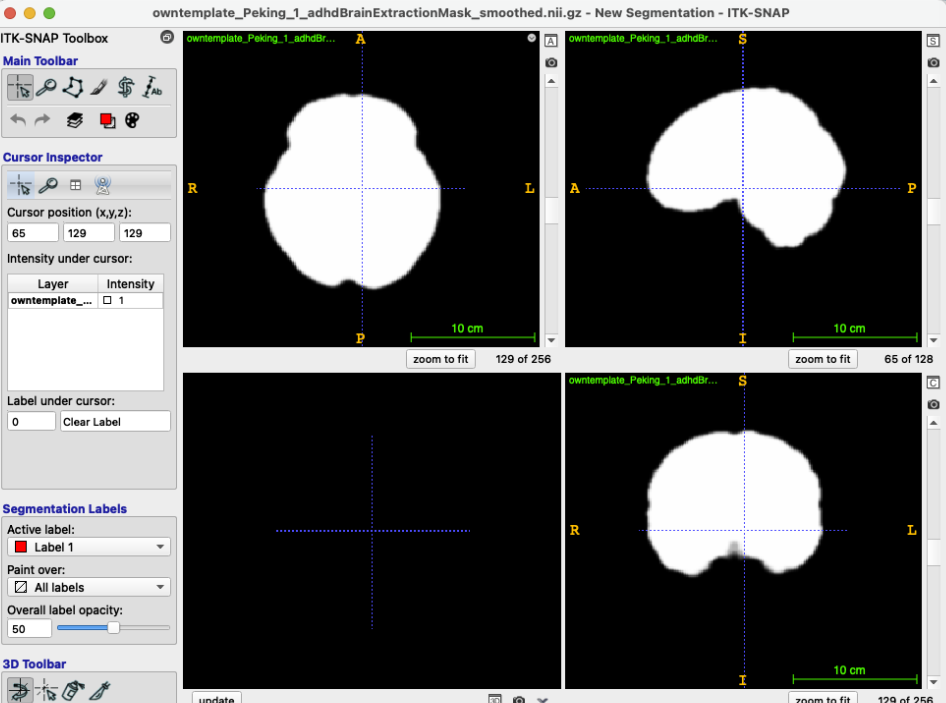Image resolution: width=946 pixels, height=703 pixels.
Task: Switch to the zoom tab in Cursor Inspector
Action: pyautogui.click(x=46, y=184)
